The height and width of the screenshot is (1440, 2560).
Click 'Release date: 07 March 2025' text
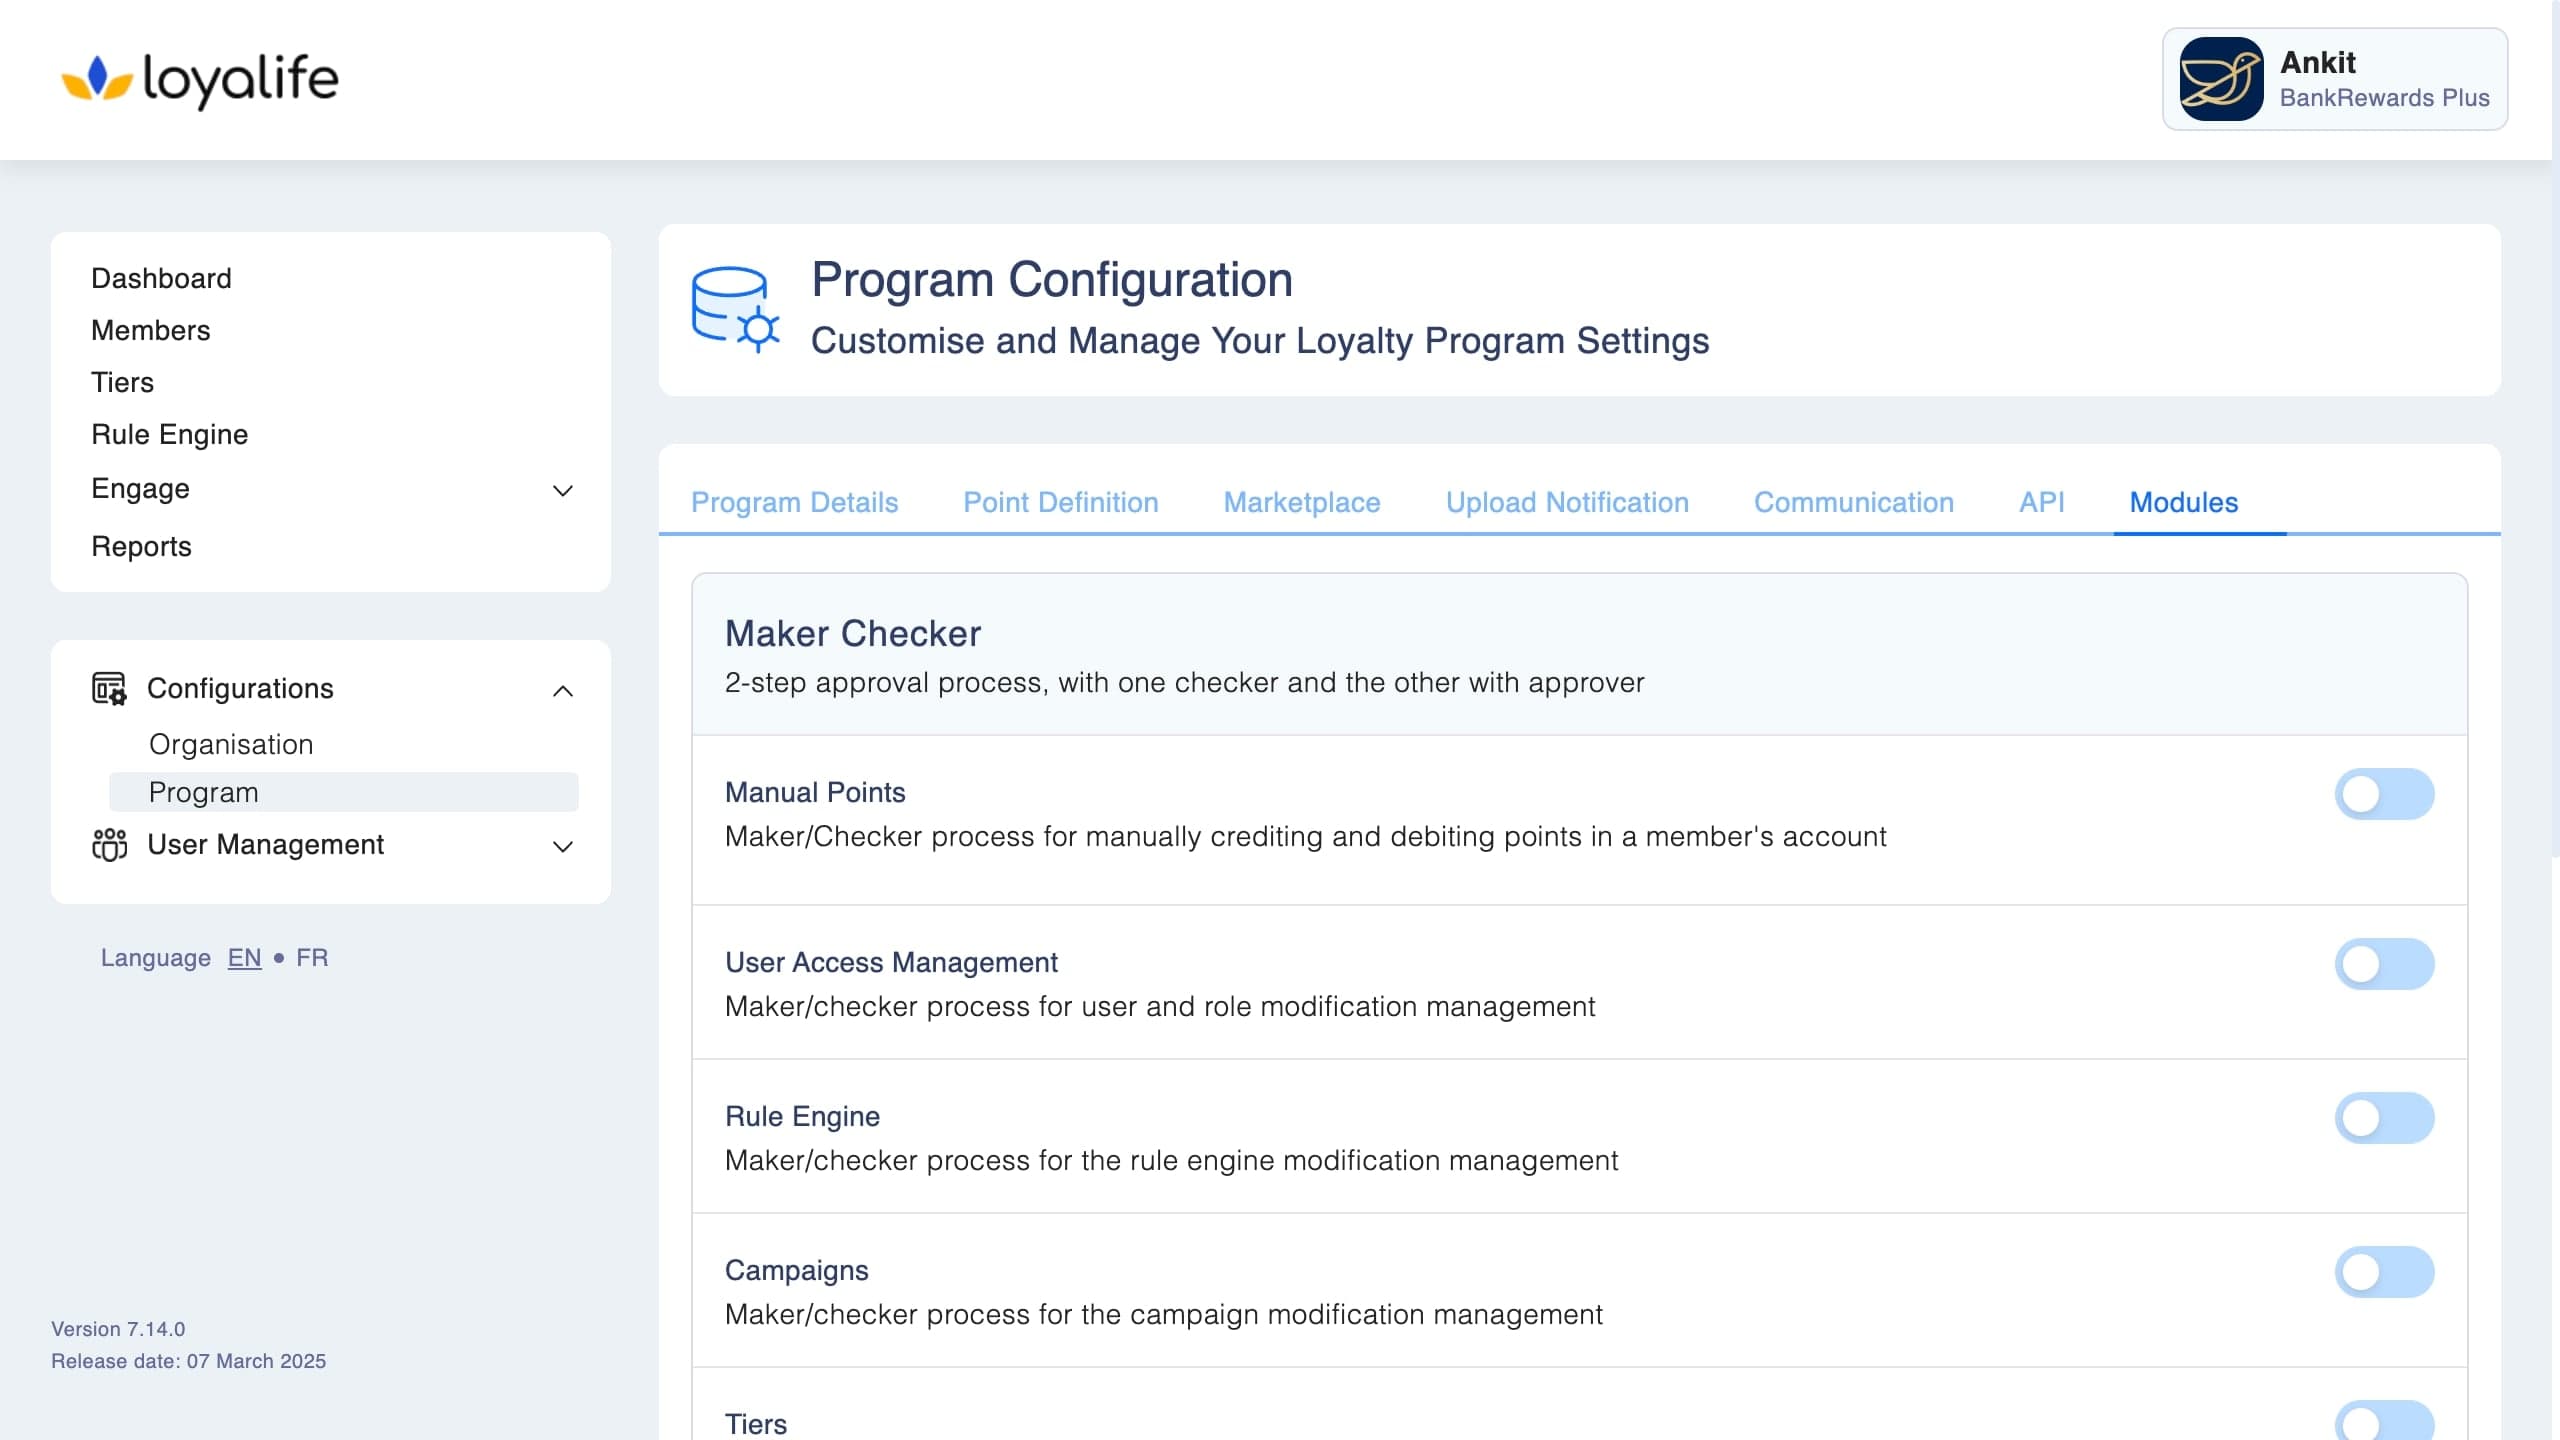pyautogui.click(x=188, y=1361)
